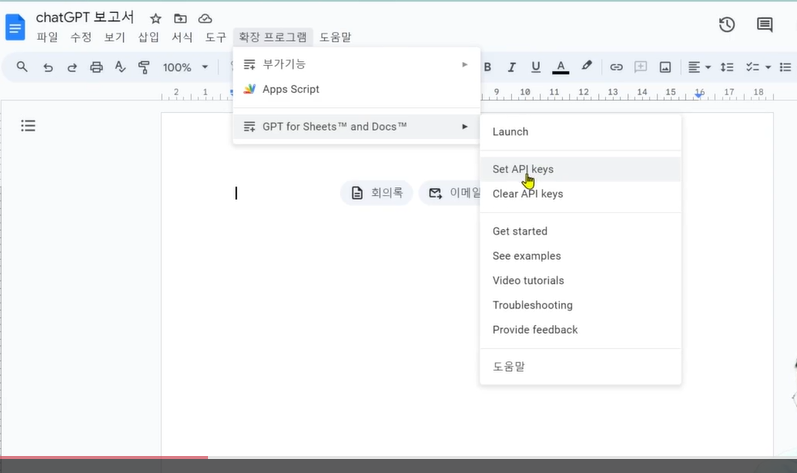Select Provide feedback
The image size is (797, 473).
580,330
